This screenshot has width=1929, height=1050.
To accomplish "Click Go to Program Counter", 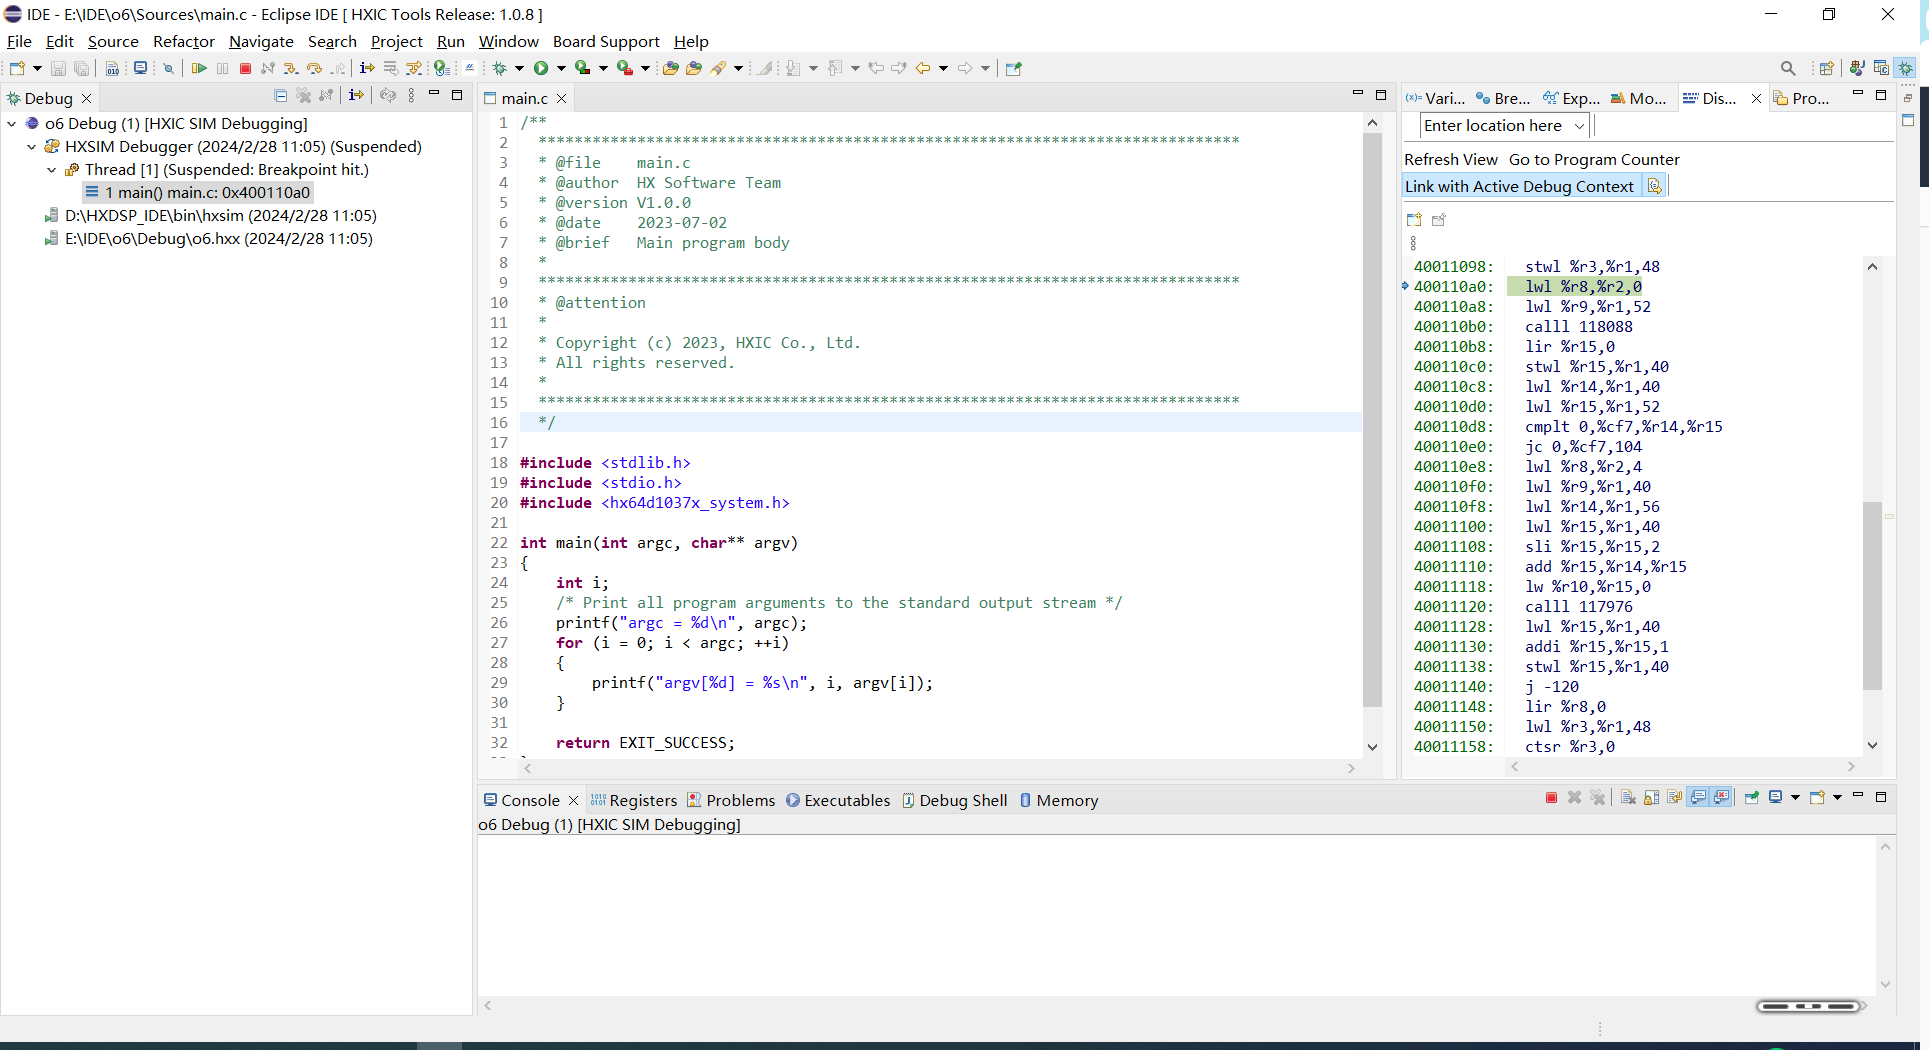I will click(x=1594, y=160).
